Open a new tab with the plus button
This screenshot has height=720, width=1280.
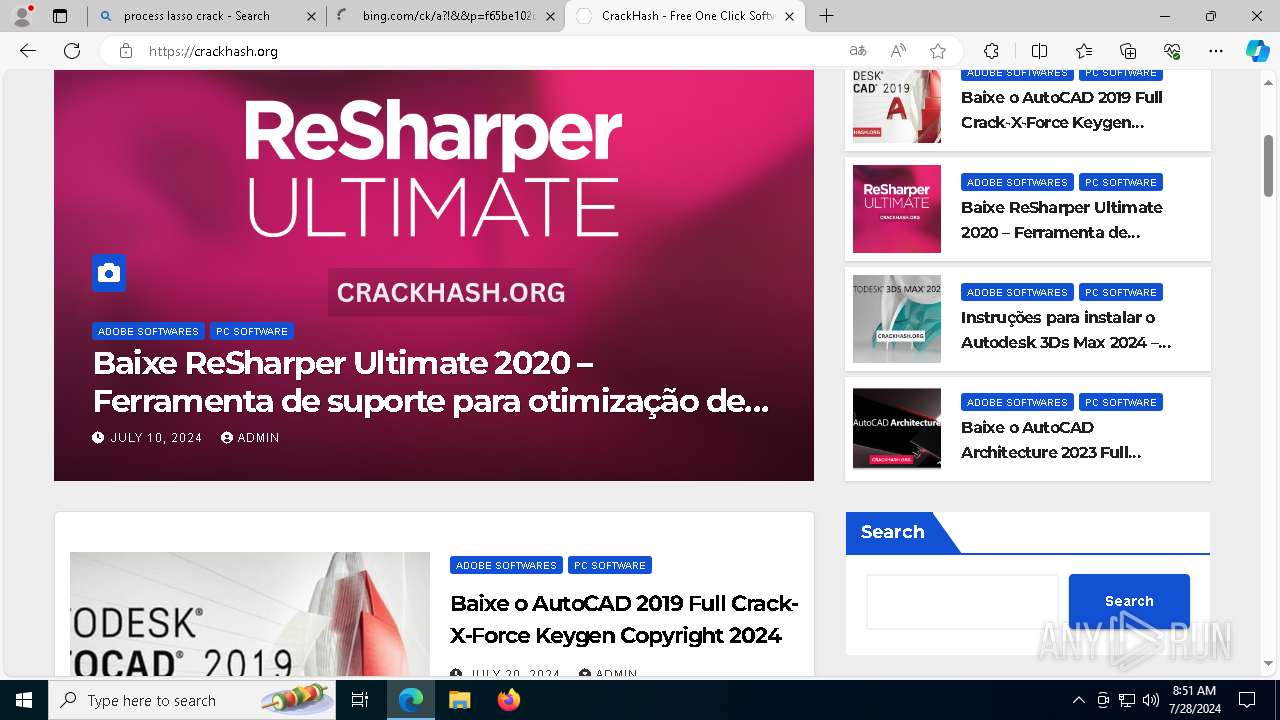(x=826, y=16)
